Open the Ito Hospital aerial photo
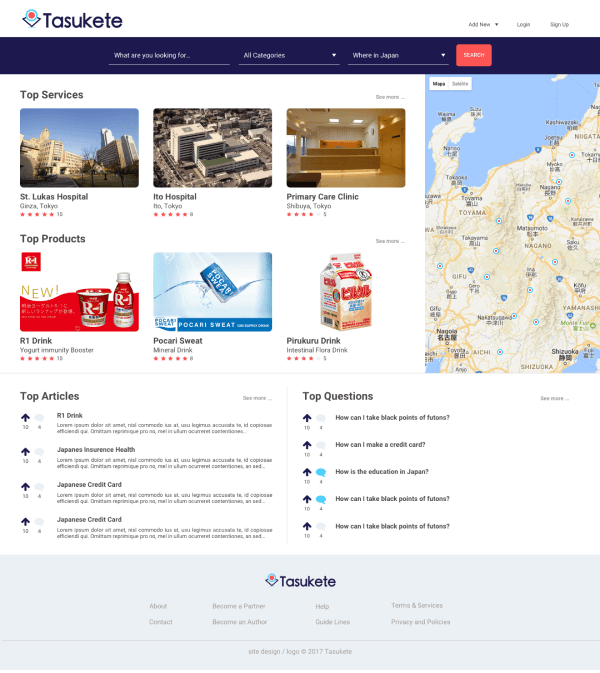Viewport: 600px width, 673px height. point(212,148)
